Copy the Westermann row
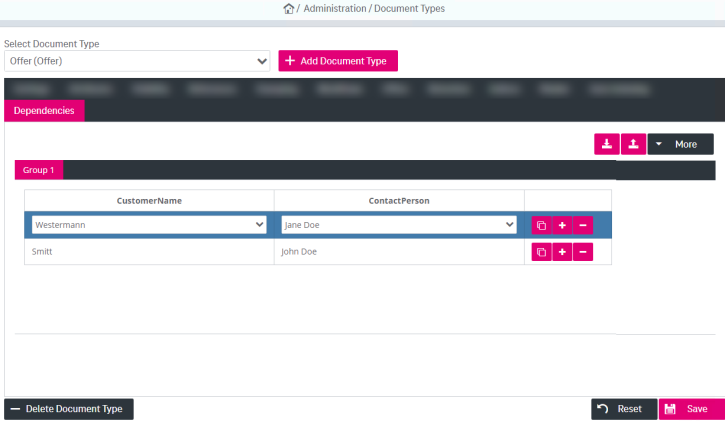 (x=541, y=225)
